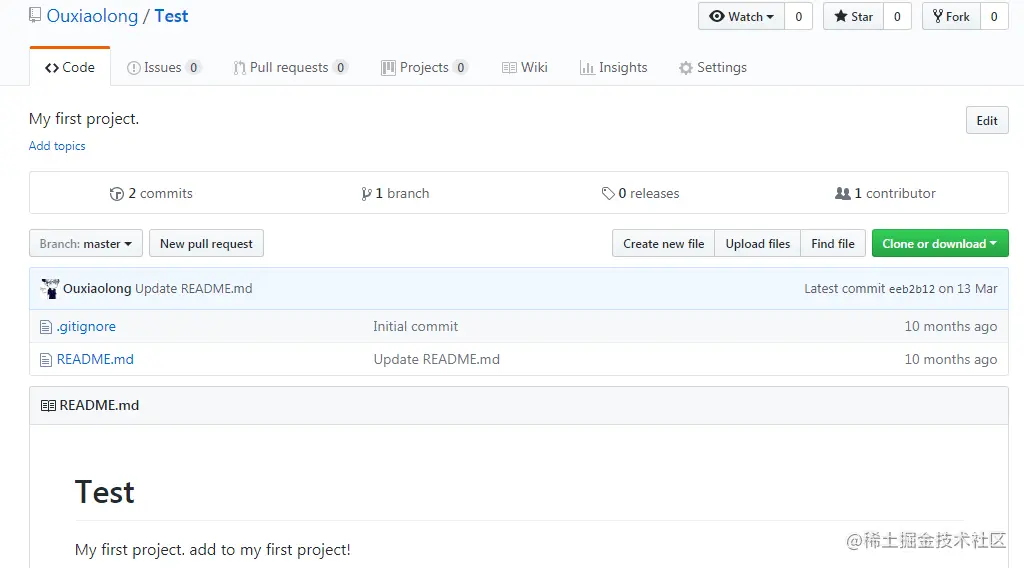Screen dimensions: 1024x568
Task: Click the Find file button
Action: tap(833, 244)
